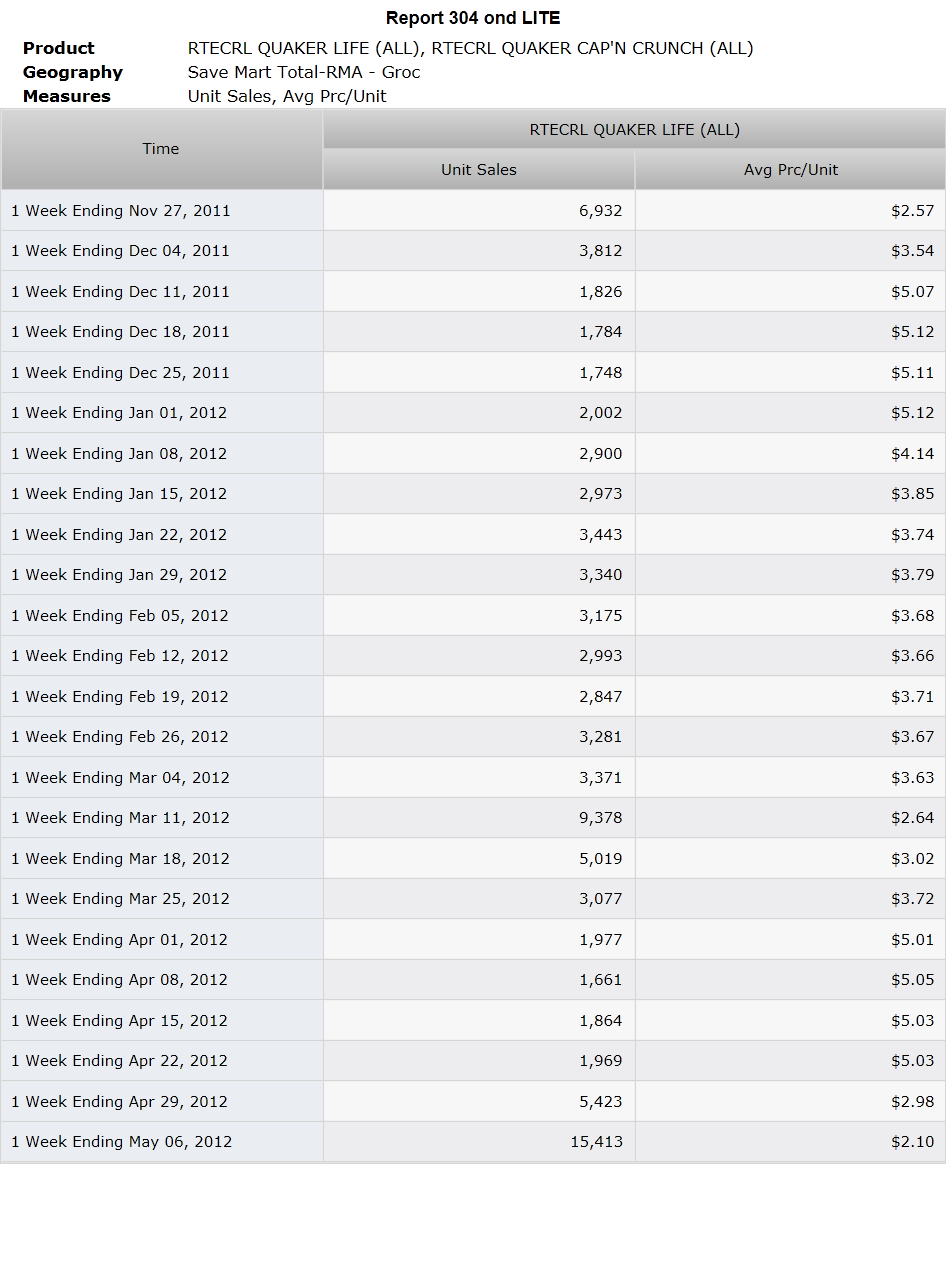
Task: Click the "1 Week Ending Apr 08, 2012" row label
Action: 119,980
